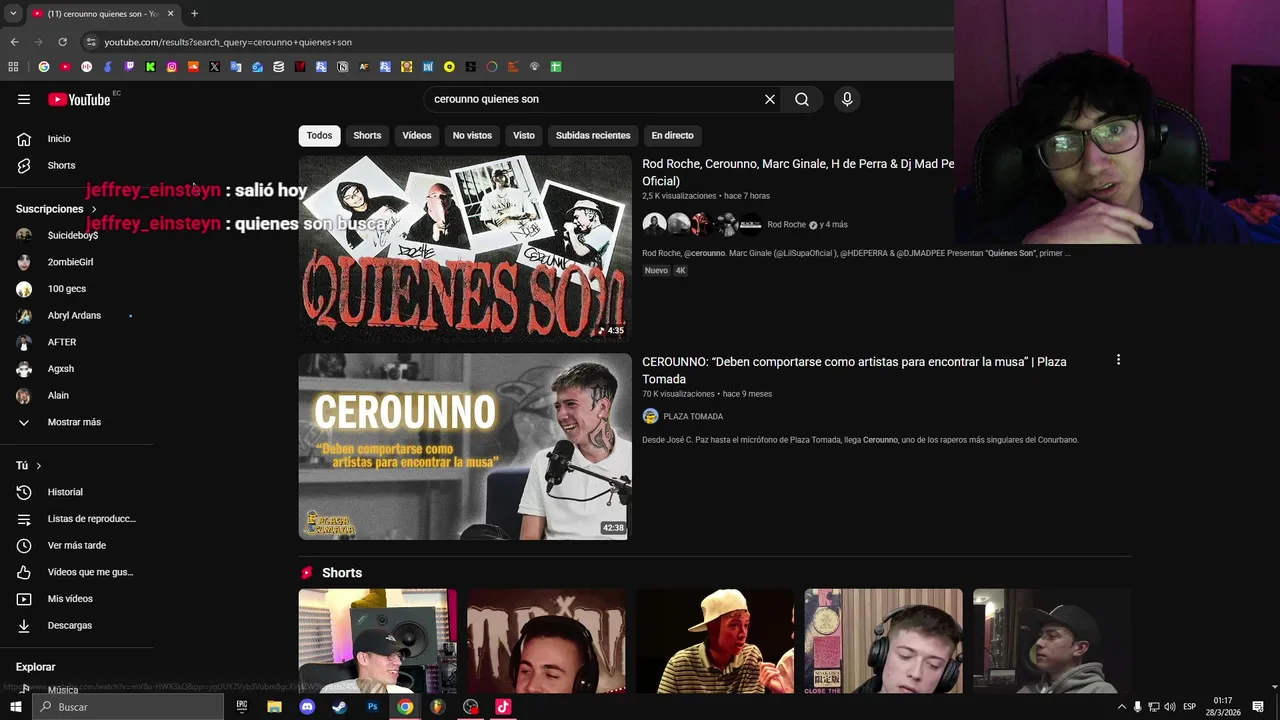This screenshot has height=720, width=1280.
Task: Open Steam from the taskbar
Action: 340,707
